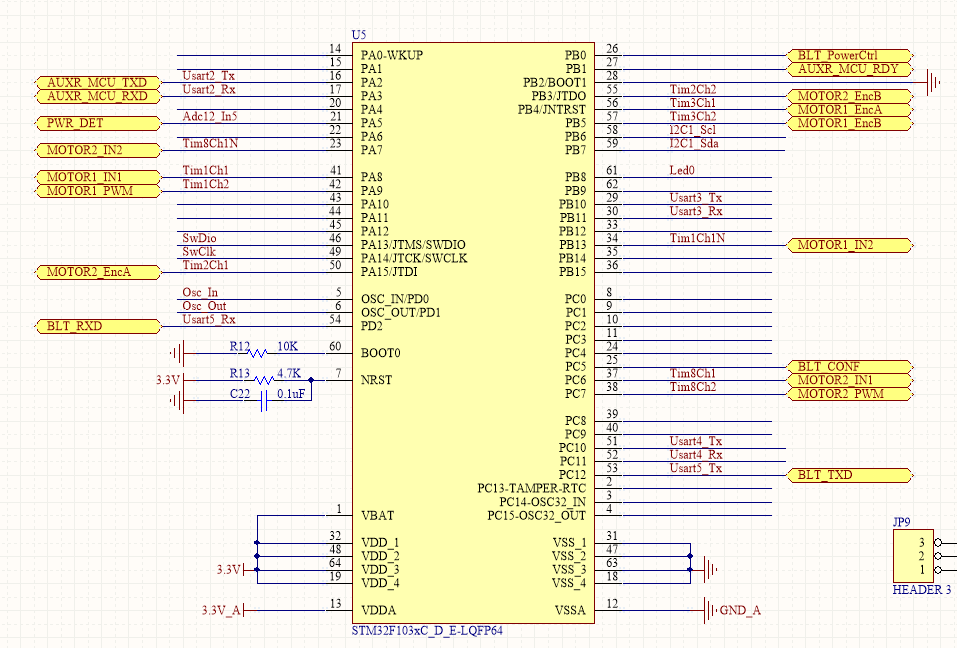Select the MOTOR1_EncA port
Screen dimensions: 957x648
coord(850,109)
